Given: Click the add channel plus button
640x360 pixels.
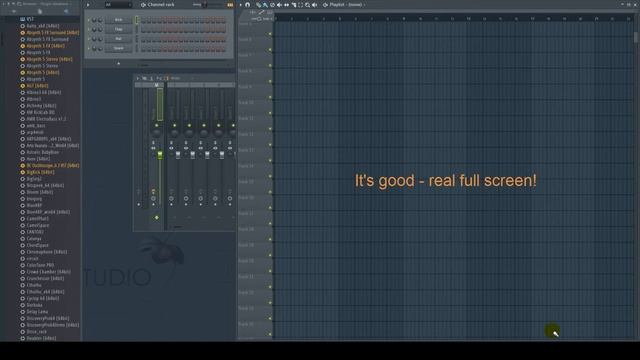Looking at the screenshot, I should [118, 63].
